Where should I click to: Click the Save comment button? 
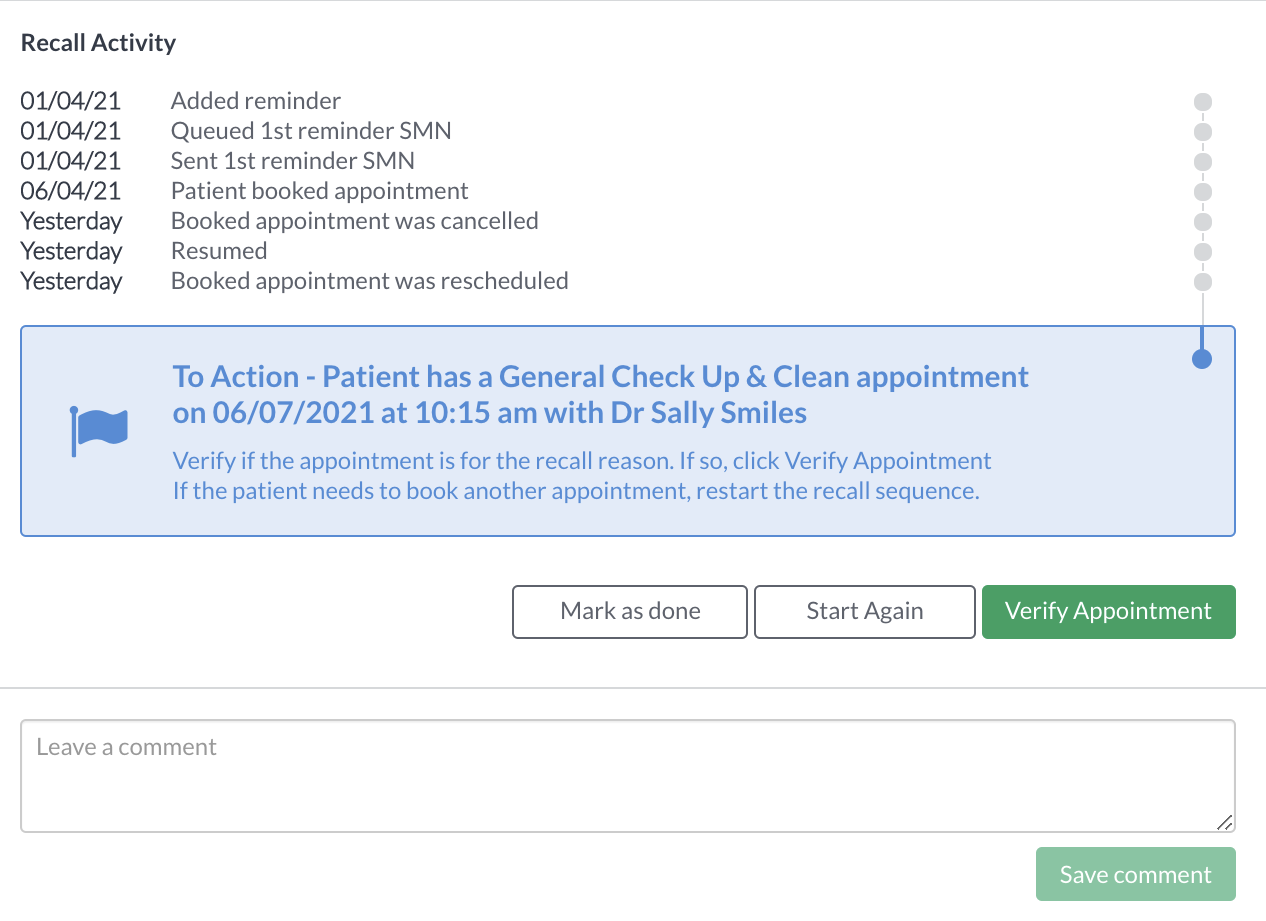[1136, 874]
